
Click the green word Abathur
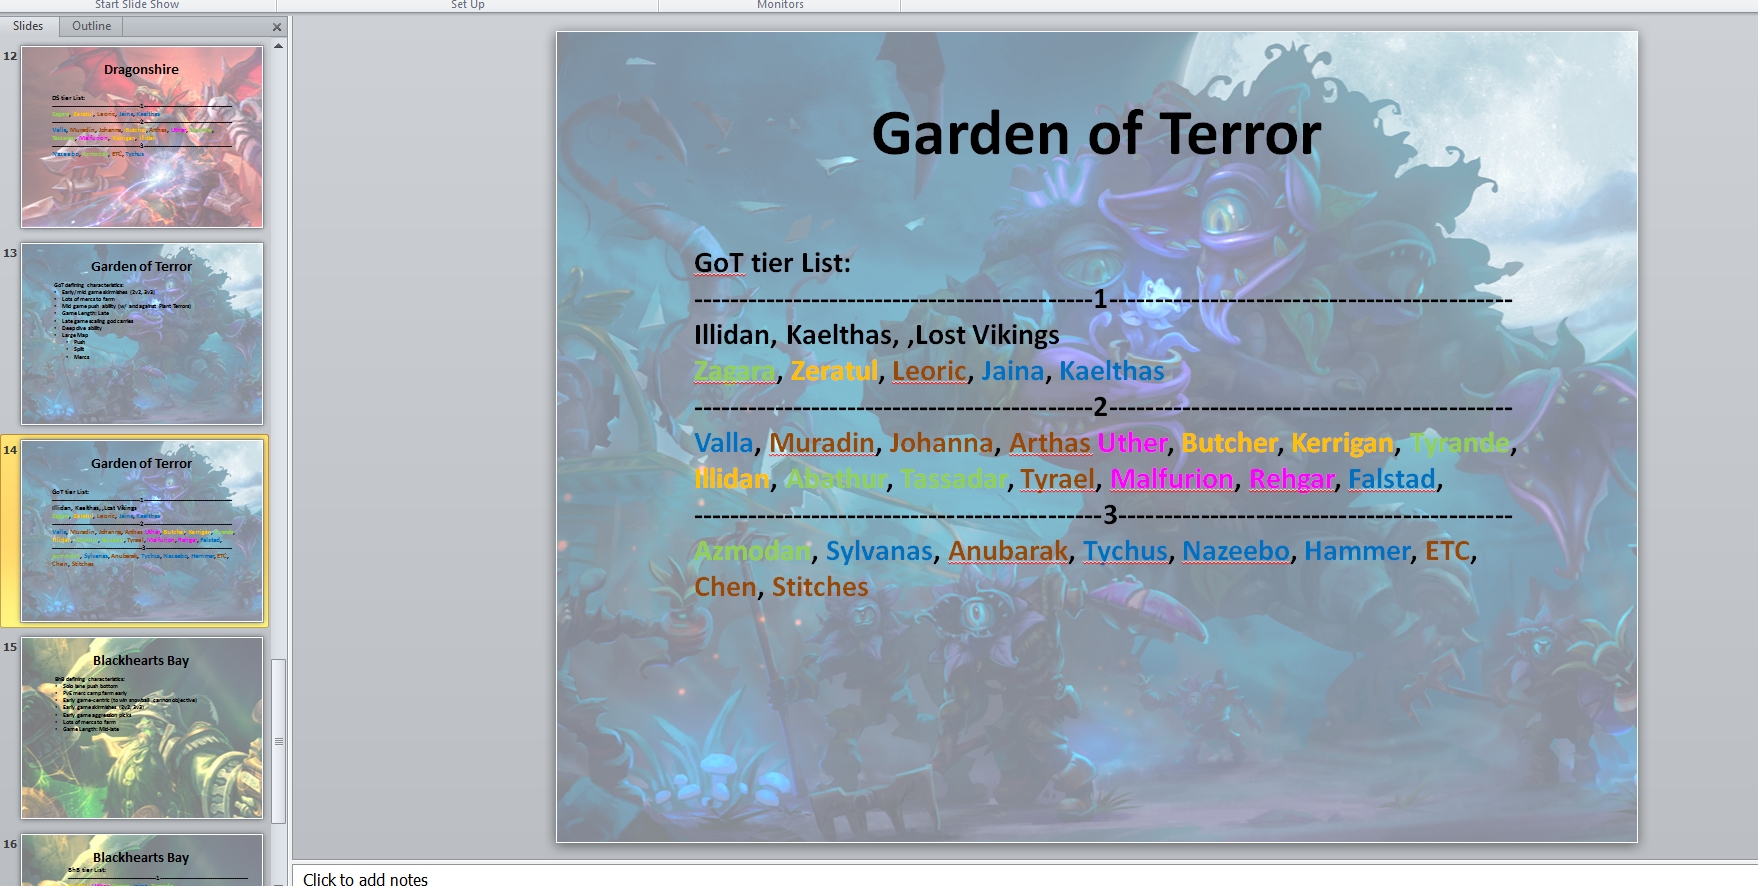836,479
